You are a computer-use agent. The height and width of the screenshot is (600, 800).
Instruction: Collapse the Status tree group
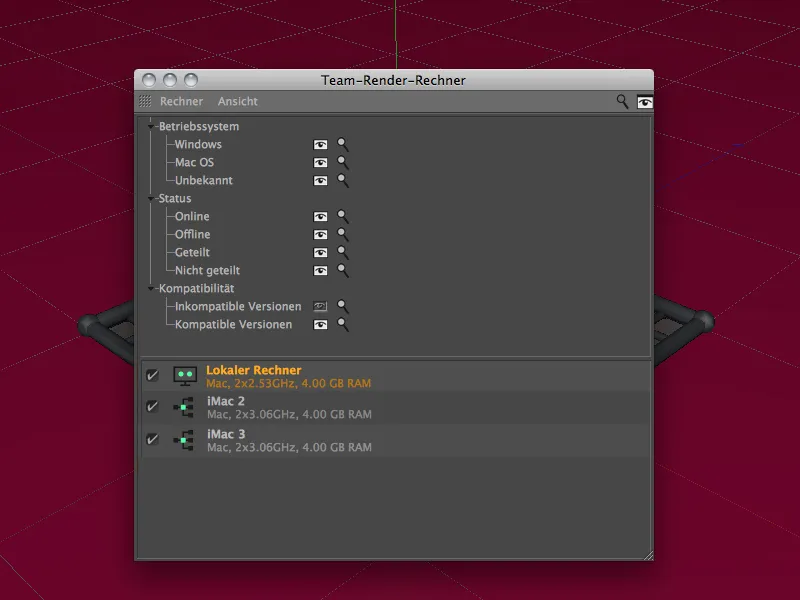click(151, 198)
